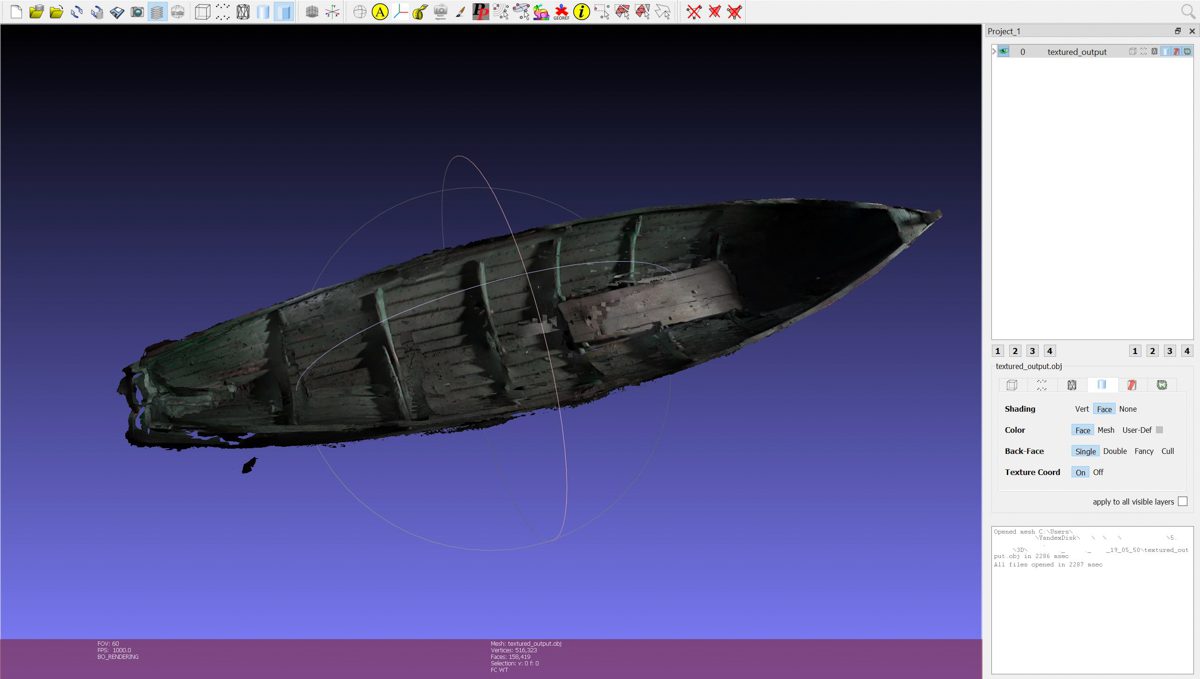Image resolution: width=1200 pixels, height=679 pixels.
Task: Click the Import Mesh folder icon
Action: coord(56,12)
